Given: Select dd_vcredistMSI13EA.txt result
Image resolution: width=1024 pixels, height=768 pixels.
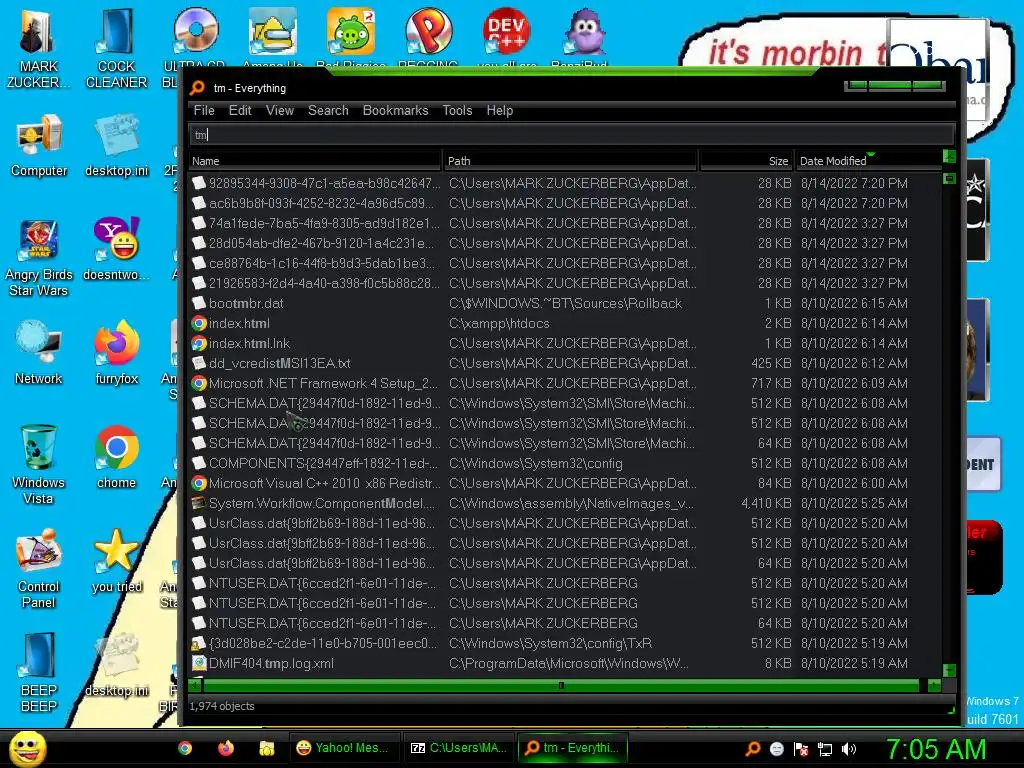Looking at the screenshot, I should (565, 363).
